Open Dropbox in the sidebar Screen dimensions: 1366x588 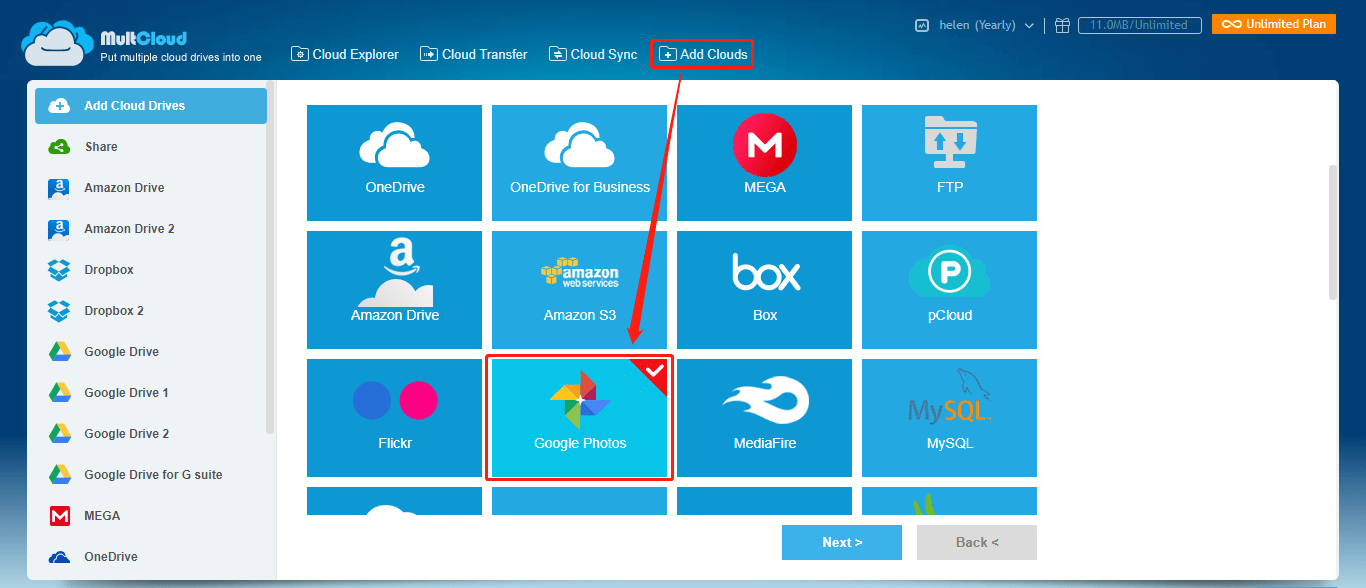click(x=151, y=270)
